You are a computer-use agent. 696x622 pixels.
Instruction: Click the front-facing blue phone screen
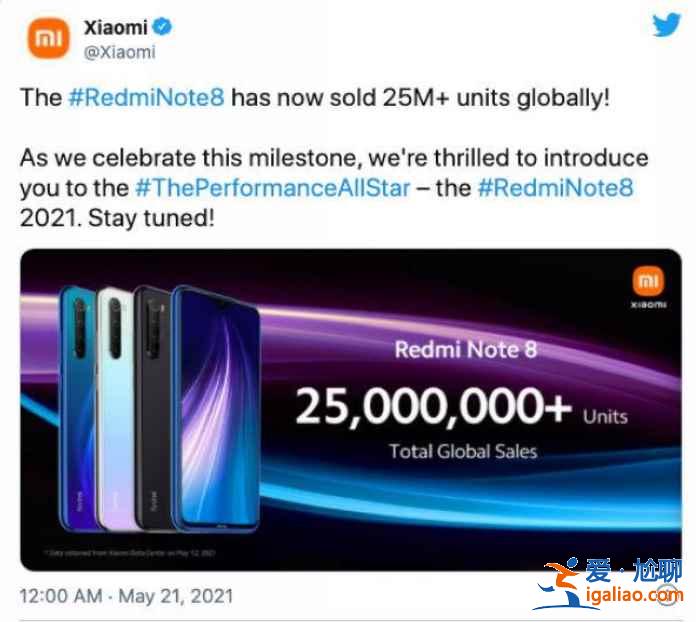coord(218,408)
